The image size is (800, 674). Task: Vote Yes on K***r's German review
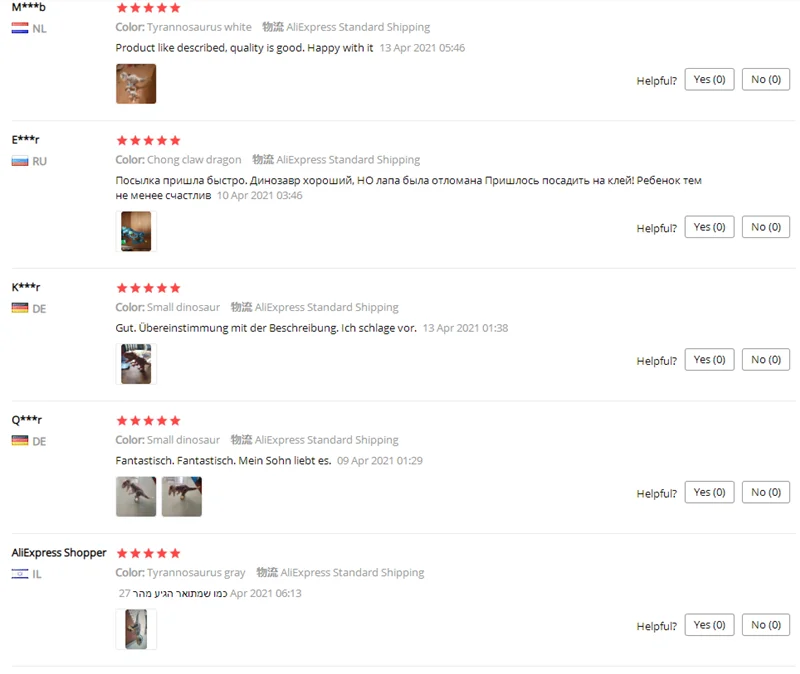click(709, 360)
